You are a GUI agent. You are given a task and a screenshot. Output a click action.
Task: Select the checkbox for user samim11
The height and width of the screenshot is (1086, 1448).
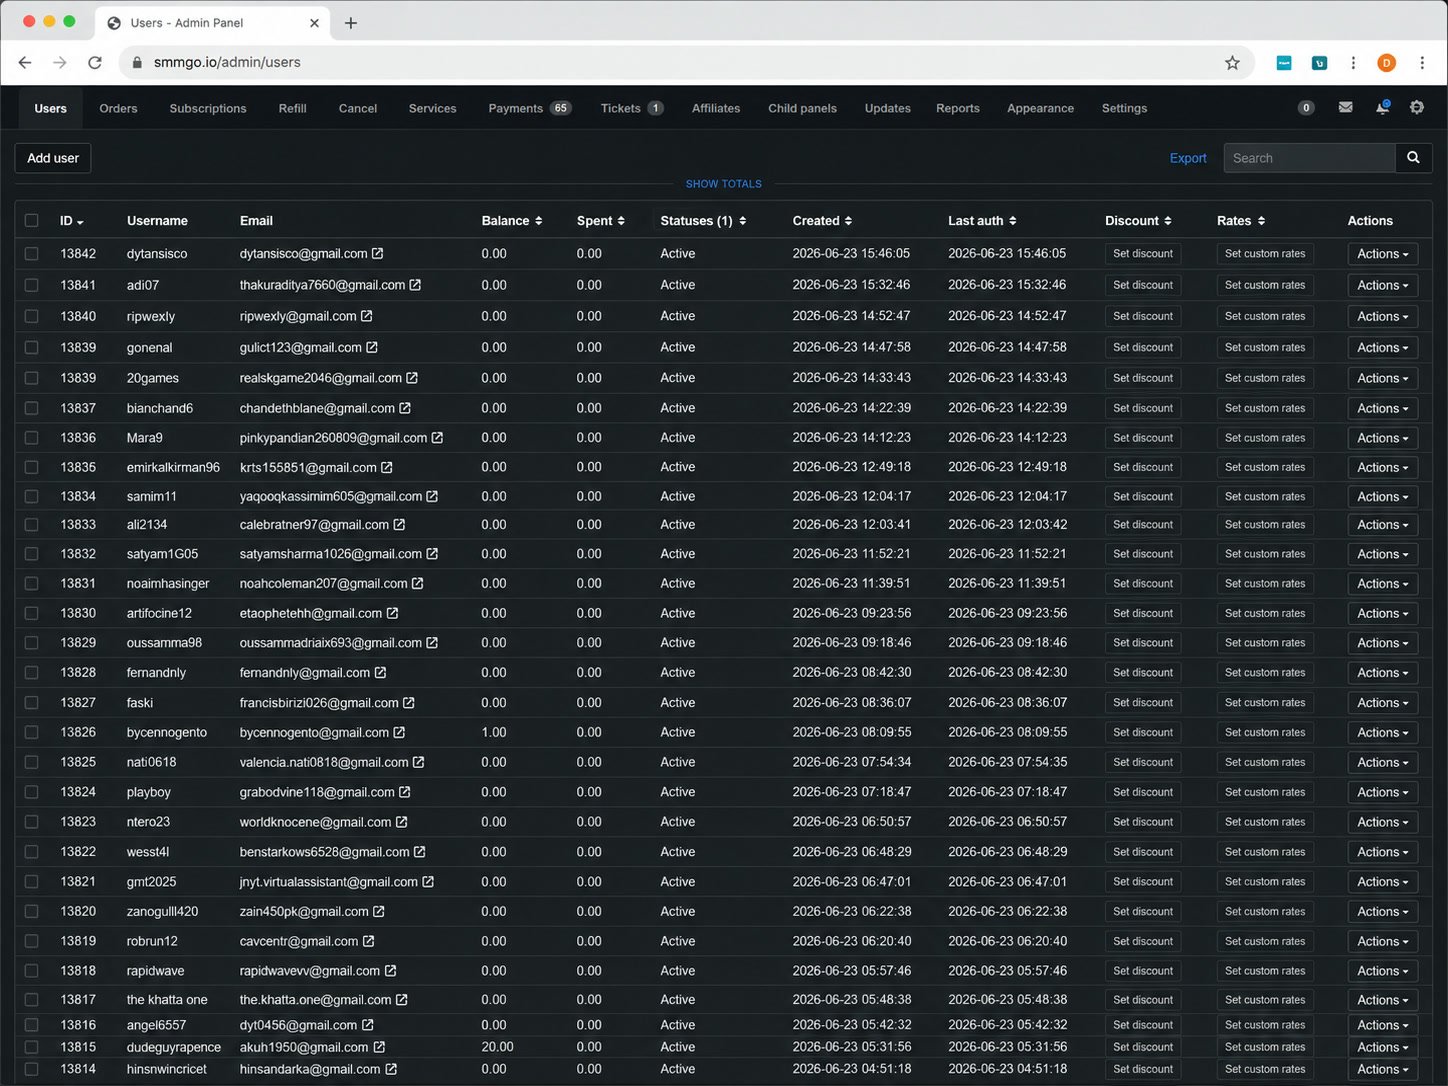pos(32,497)
